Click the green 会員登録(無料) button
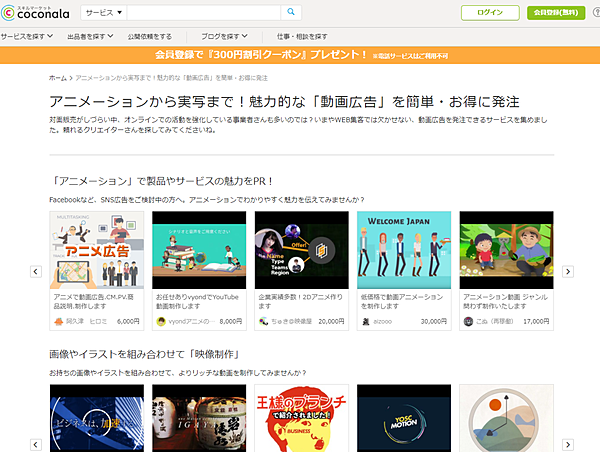Viewport: 600px width, 452px height. coord(555,13)
